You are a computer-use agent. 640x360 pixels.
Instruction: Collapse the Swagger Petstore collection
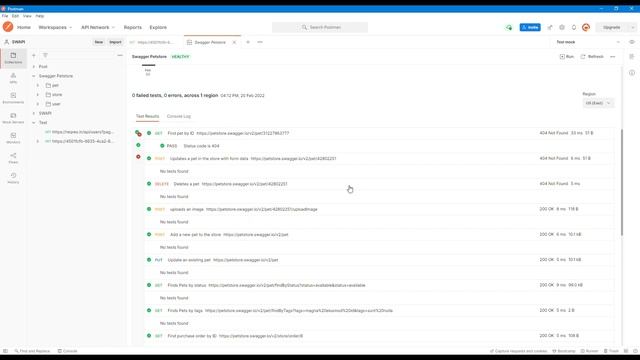(x=34, y=76)
